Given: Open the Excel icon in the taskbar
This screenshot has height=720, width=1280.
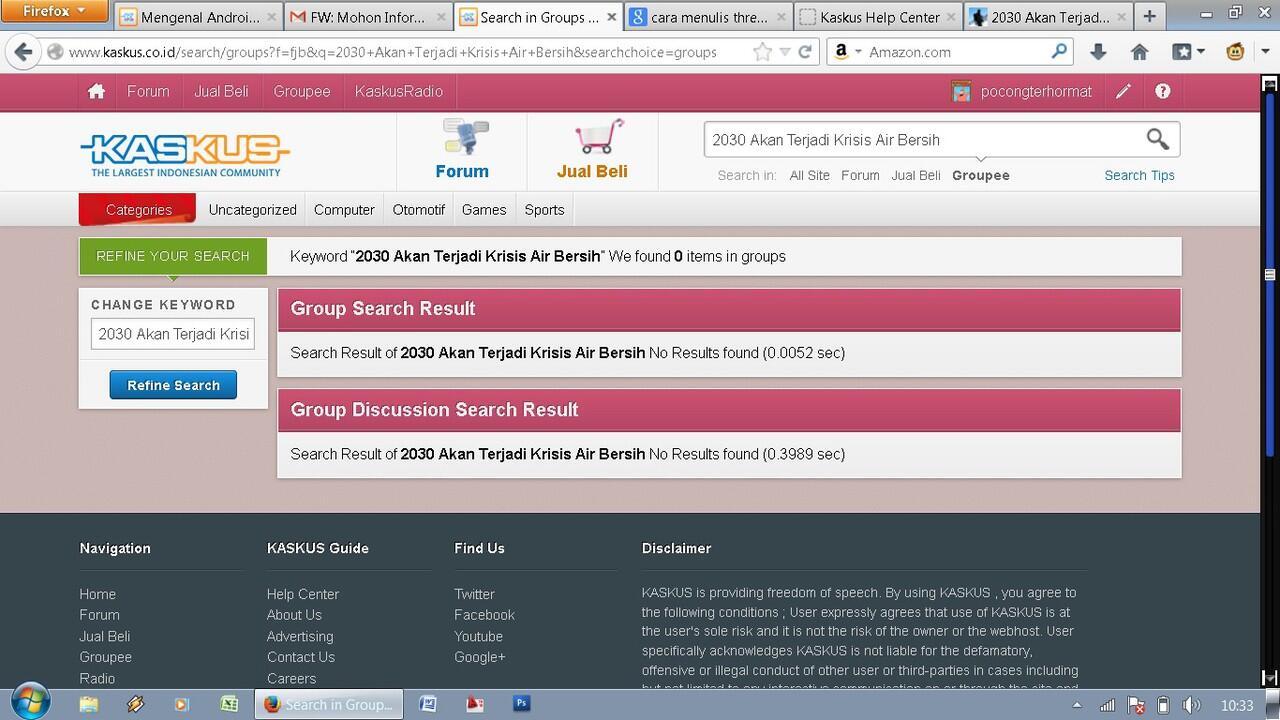Looking at the screenshot, I should (229, 704).
